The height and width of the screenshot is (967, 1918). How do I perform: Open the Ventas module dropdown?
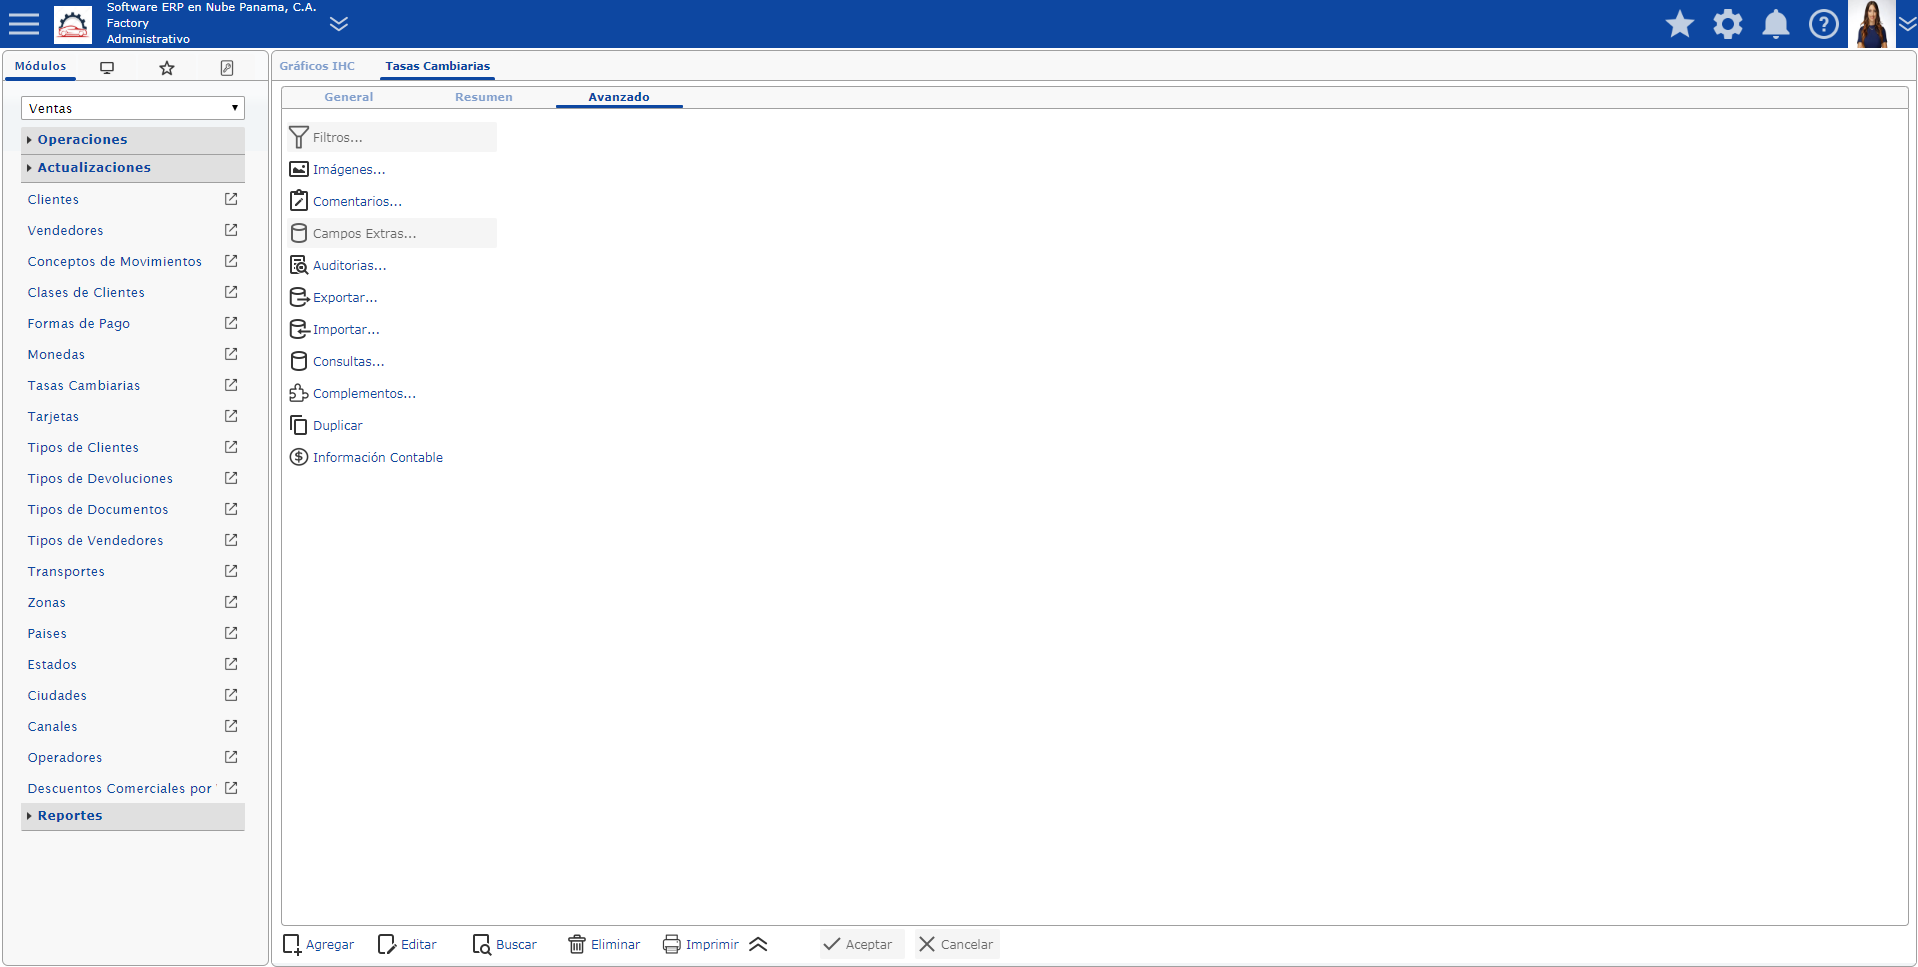[133, 108]
